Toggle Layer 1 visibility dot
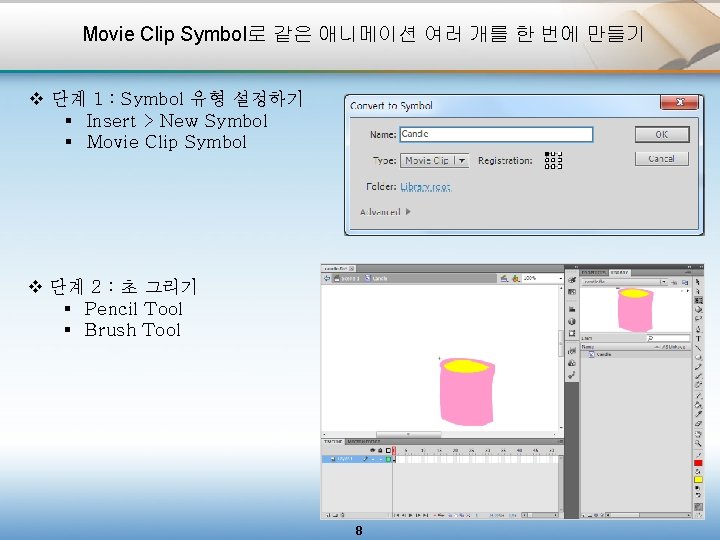 [x=373, y=460]
